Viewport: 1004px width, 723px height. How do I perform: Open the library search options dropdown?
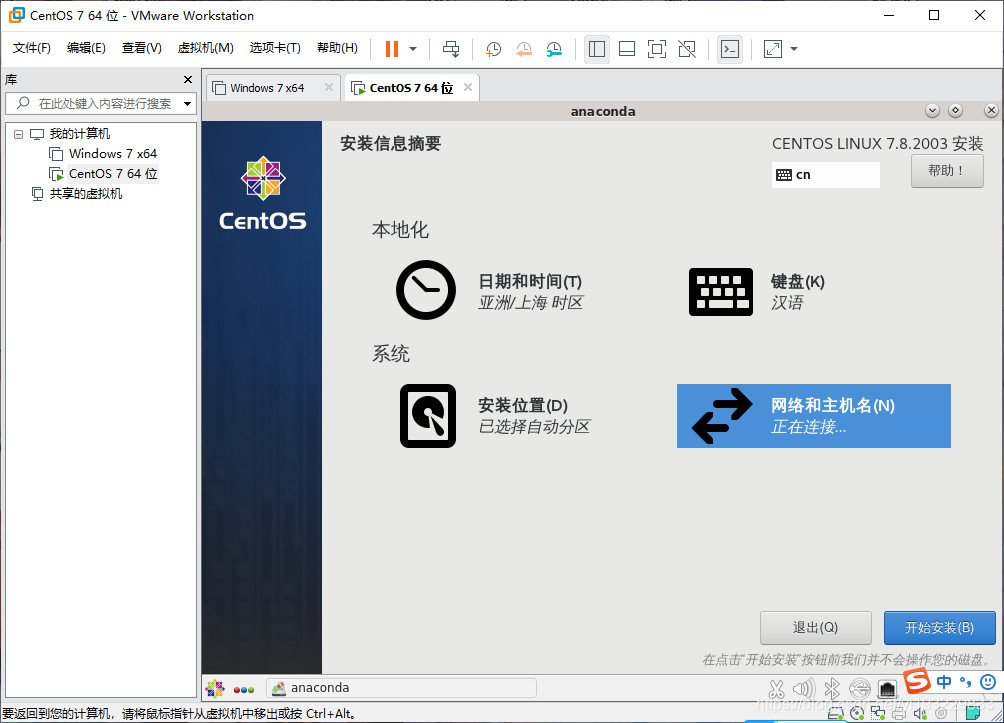click(x=186, y=102)
